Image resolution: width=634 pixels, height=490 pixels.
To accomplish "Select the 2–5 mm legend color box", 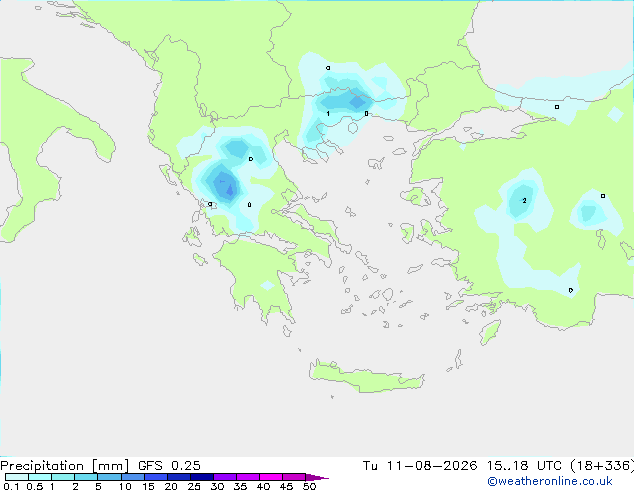I will pyautogui.click(x=86, y=477).
